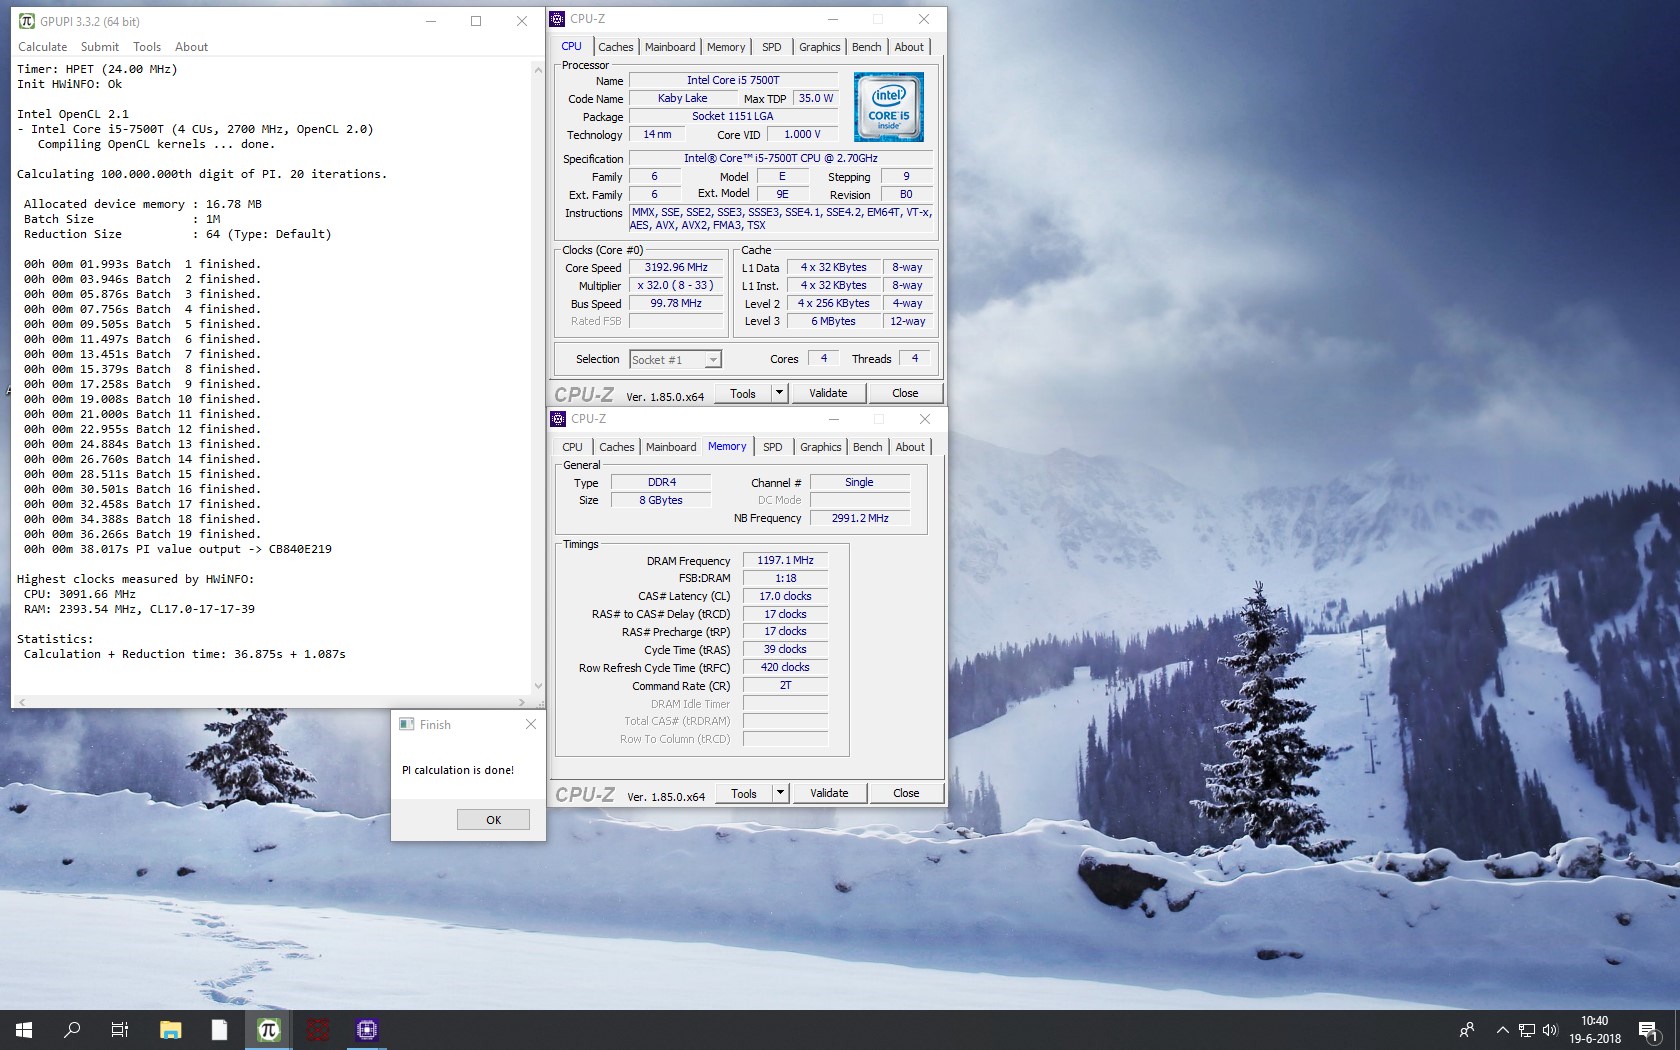Screen dimensions: 1680x1050
Task: Click Validate button in upper CPU-Z
Action: point(828,393)
